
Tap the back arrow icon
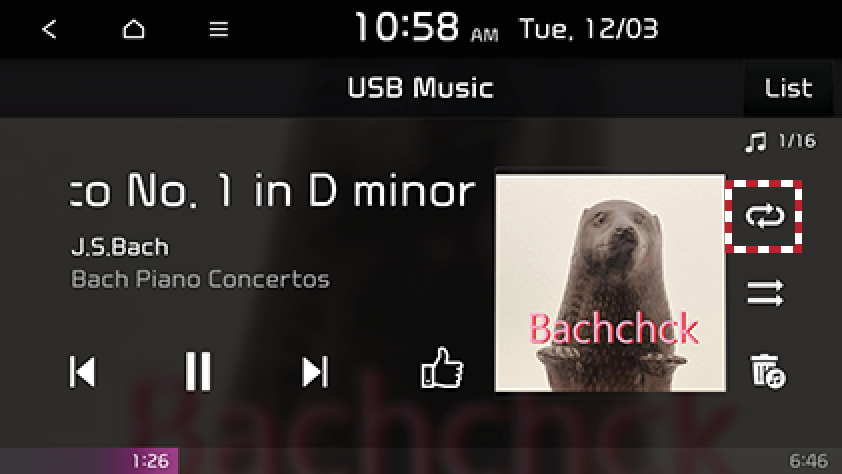[x=49, y=29]
